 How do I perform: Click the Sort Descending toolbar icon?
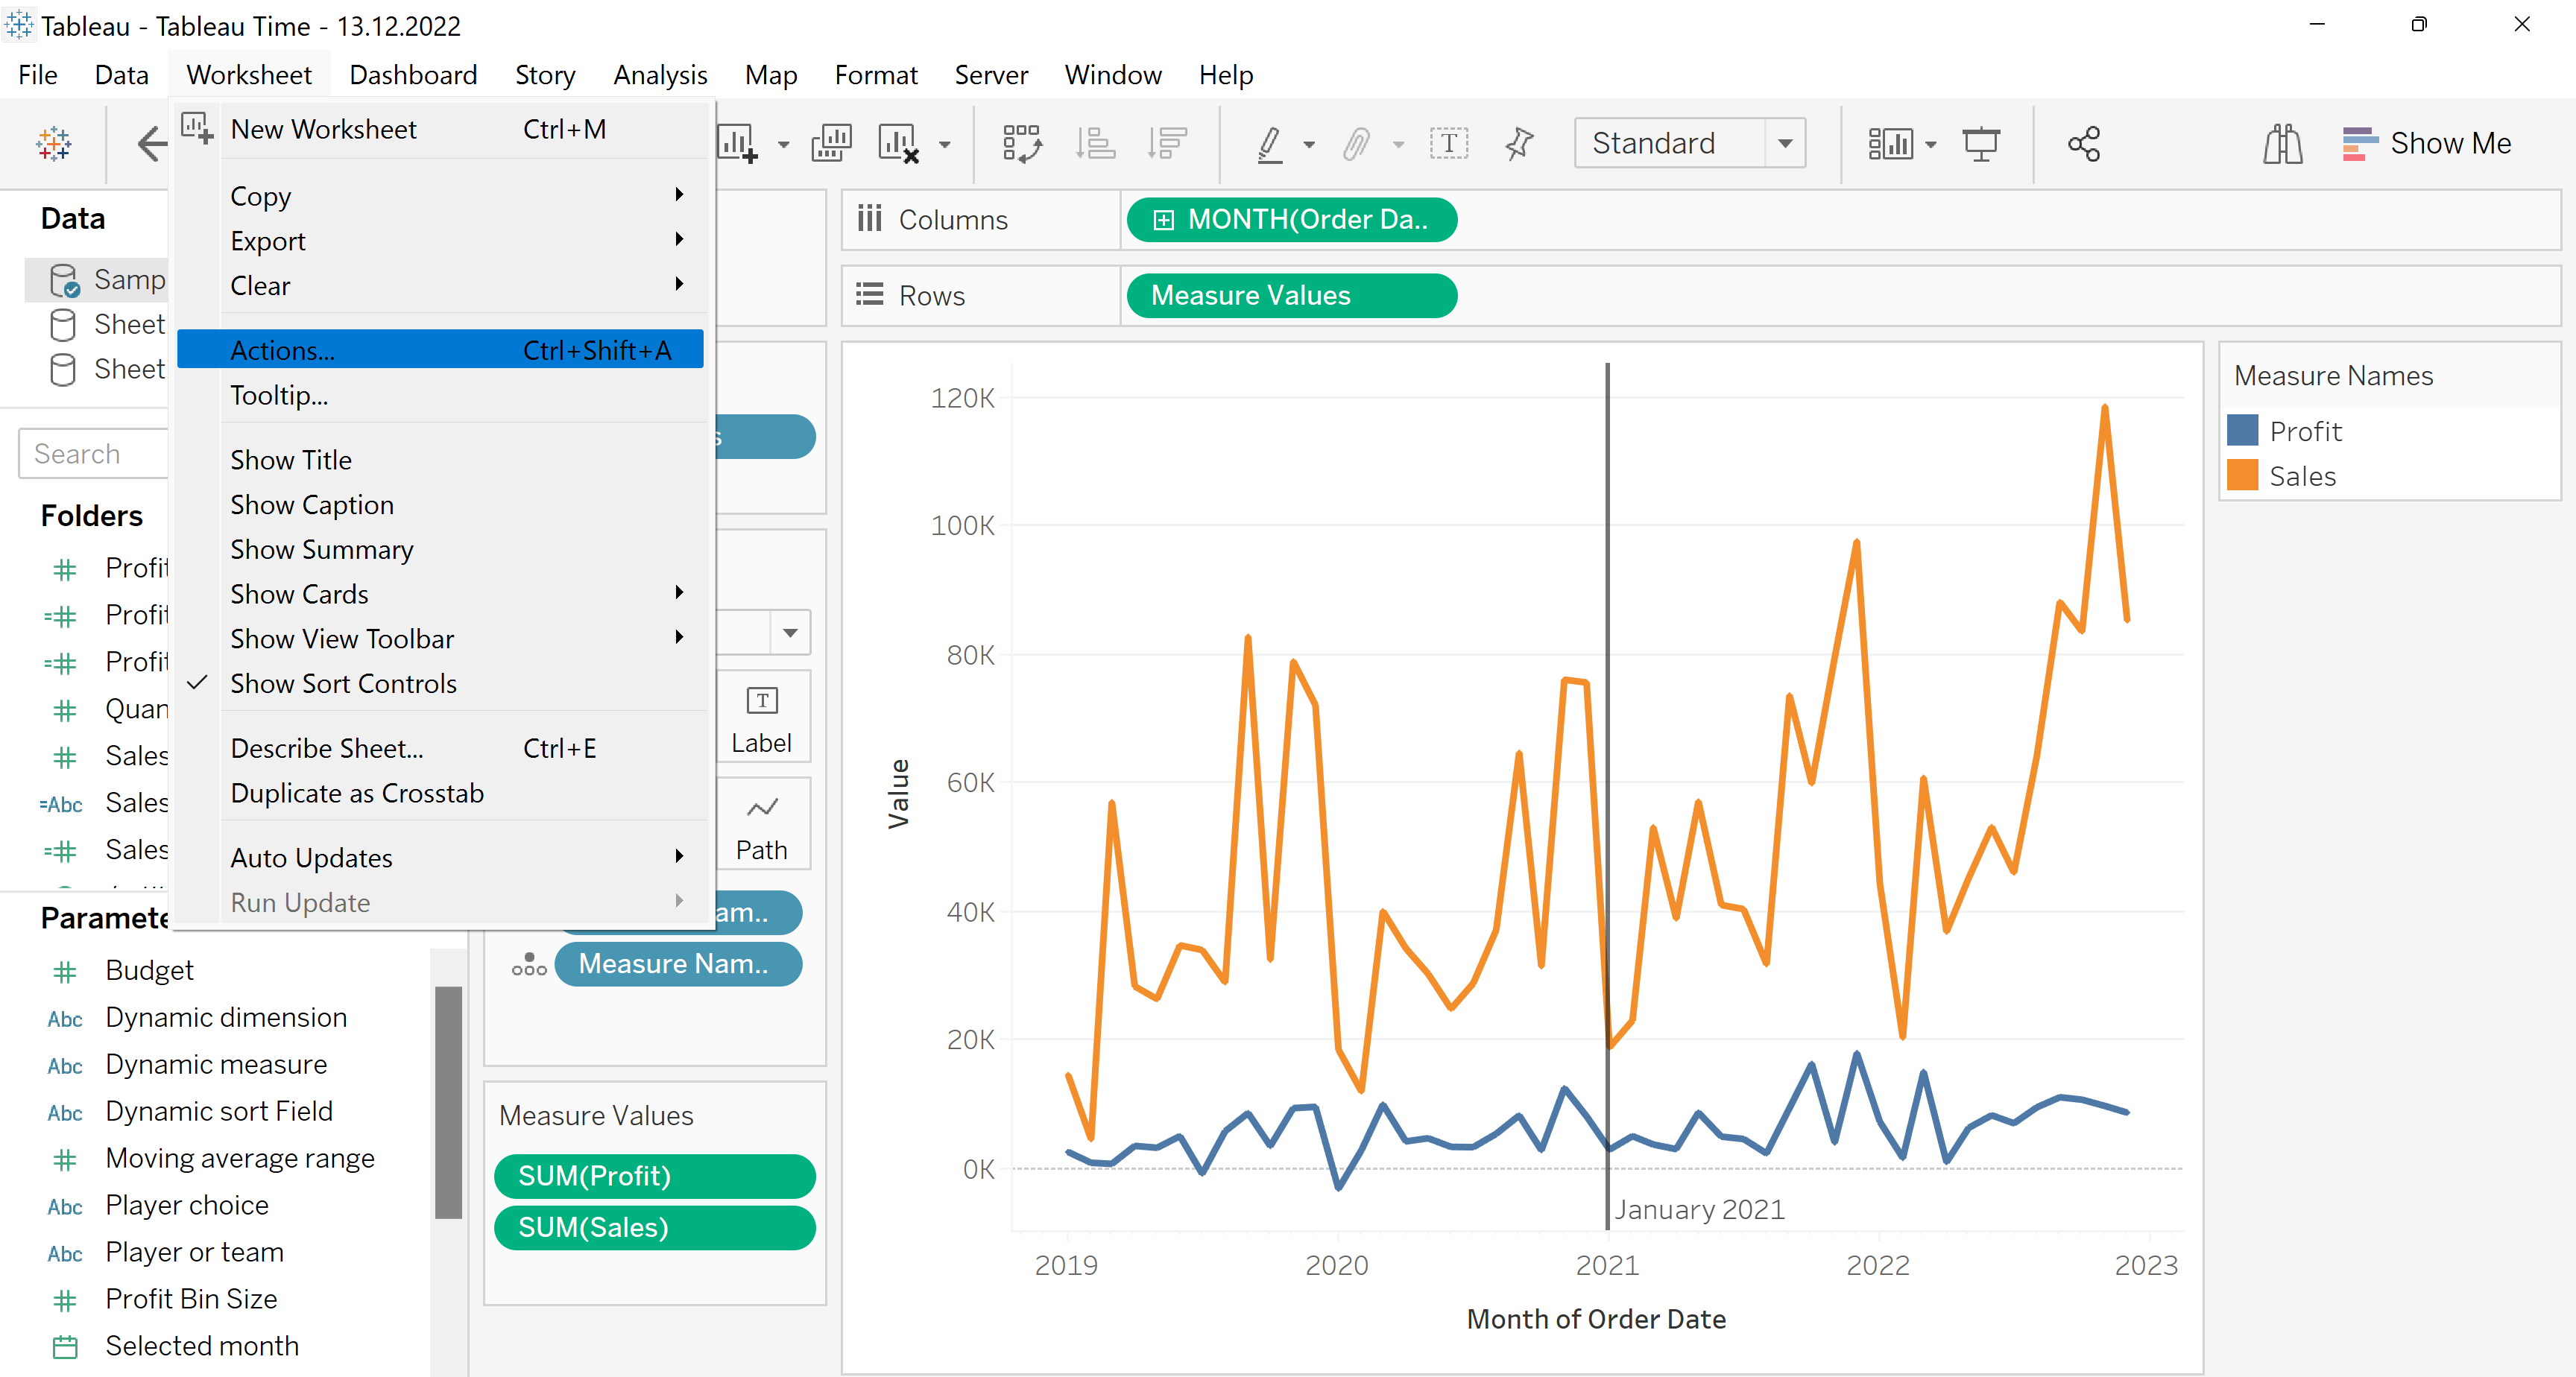(x=1166, y=144)
